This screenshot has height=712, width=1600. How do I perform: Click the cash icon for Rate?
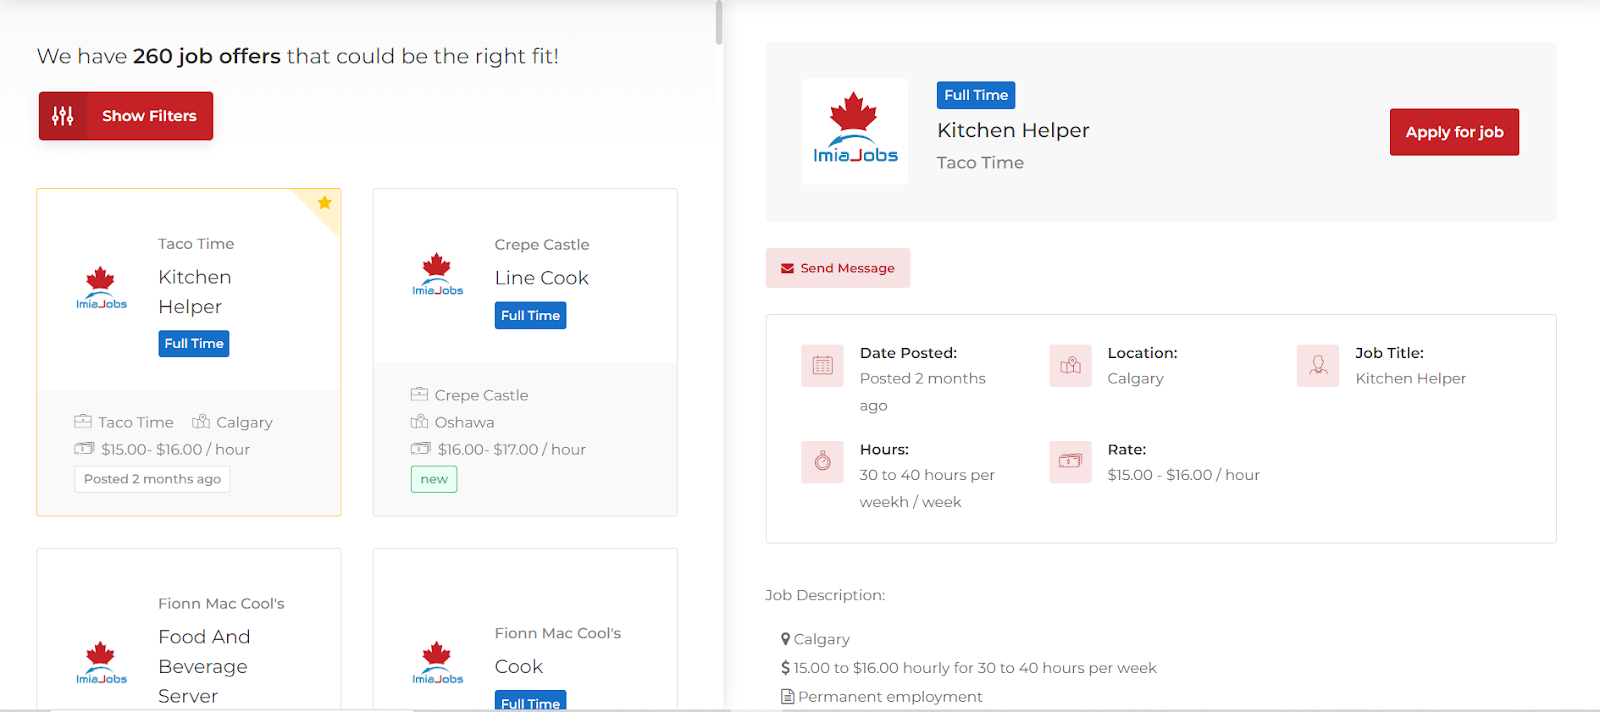[1070, 462]
